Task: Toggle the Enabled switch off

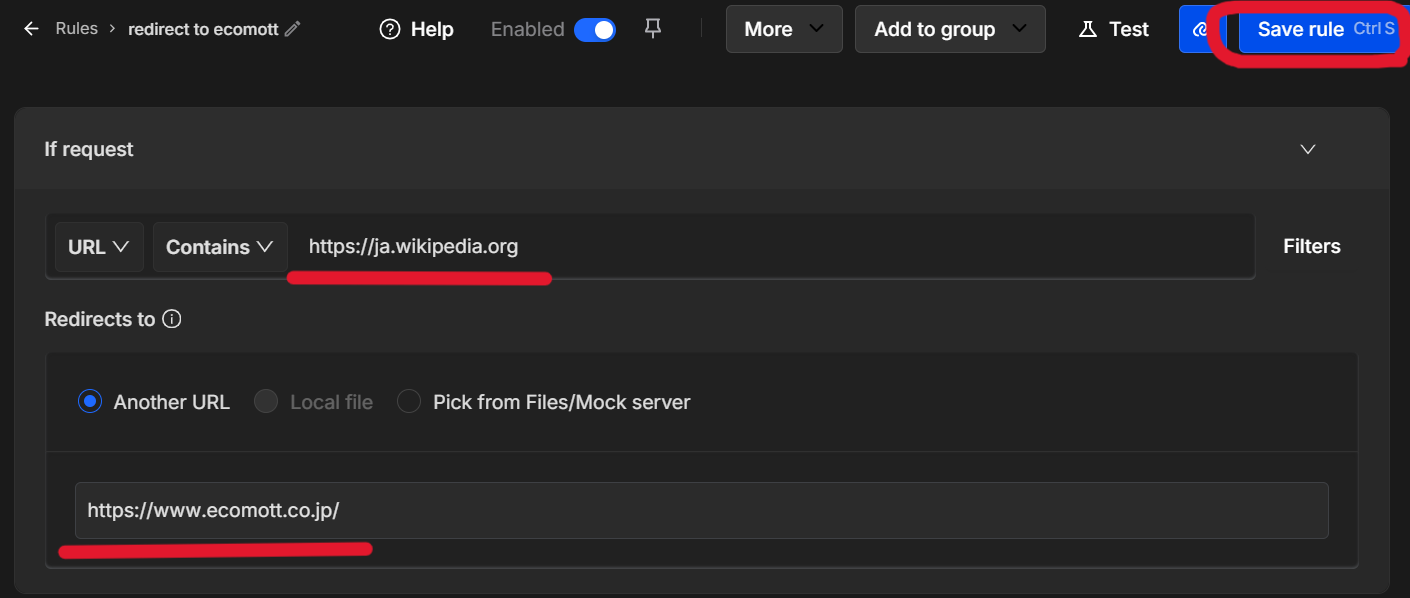Action: [595, 30]
